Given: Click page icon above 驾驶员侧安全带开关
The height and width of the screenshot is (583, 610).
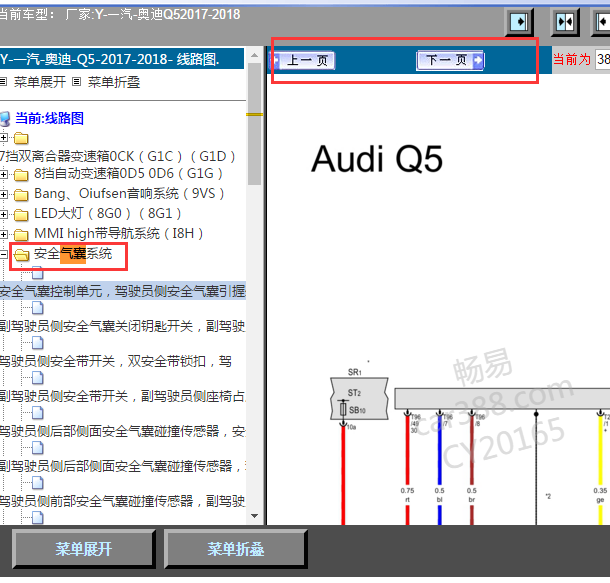Looking at the screenshot, I should click(x=37, y=343).
